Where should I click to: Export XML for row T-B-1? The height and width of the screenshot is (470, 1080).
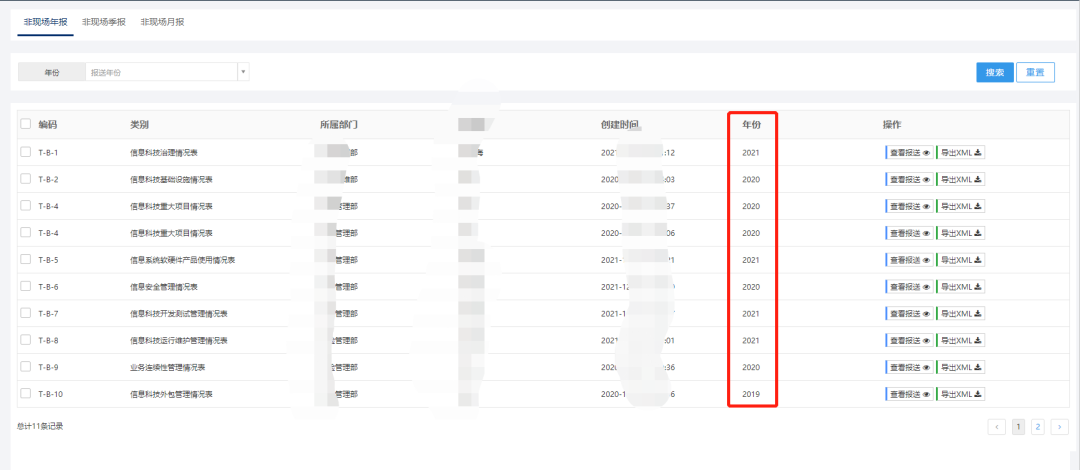tap(961, 152)
